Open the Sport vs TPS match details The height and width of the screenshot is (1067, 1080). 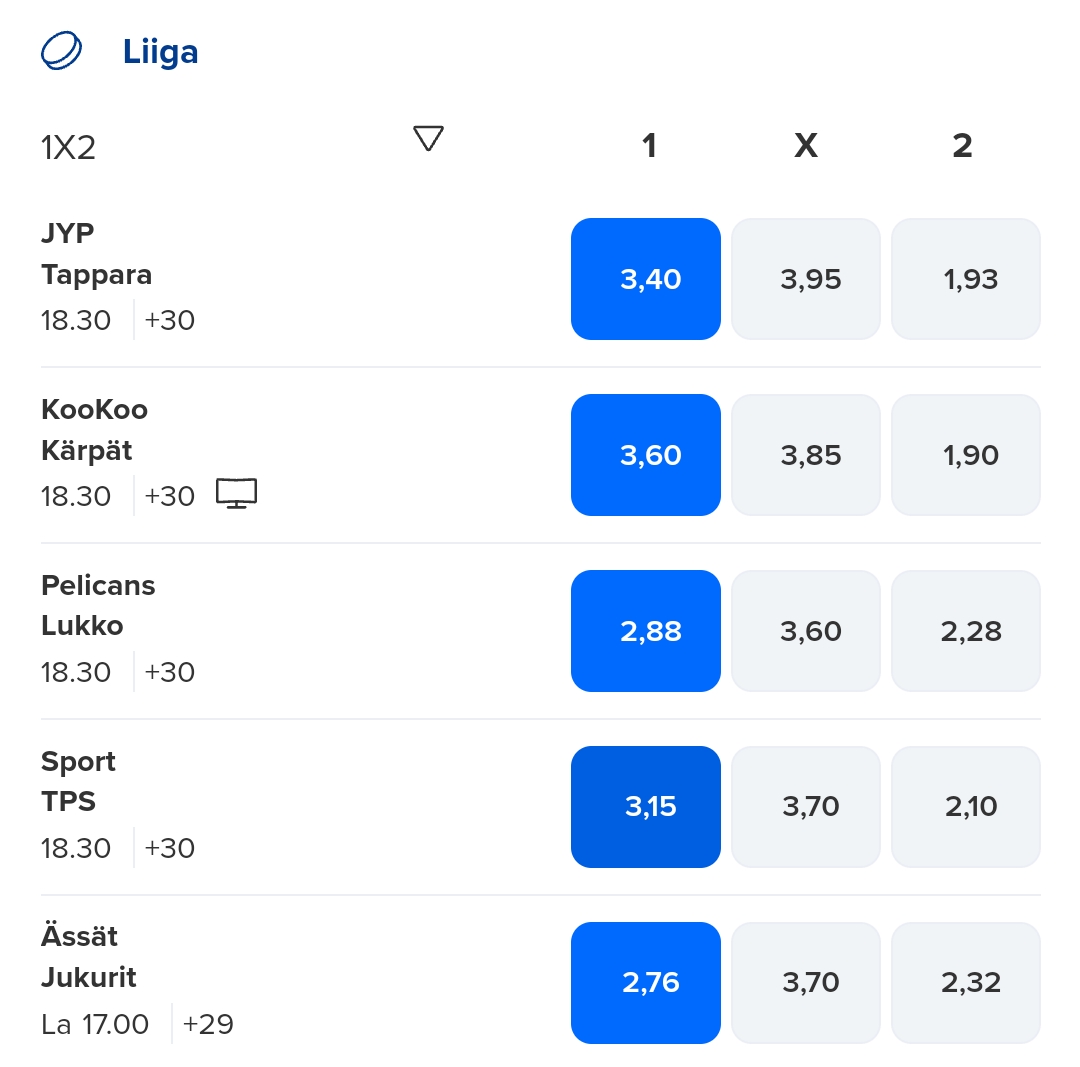[79, 782]
